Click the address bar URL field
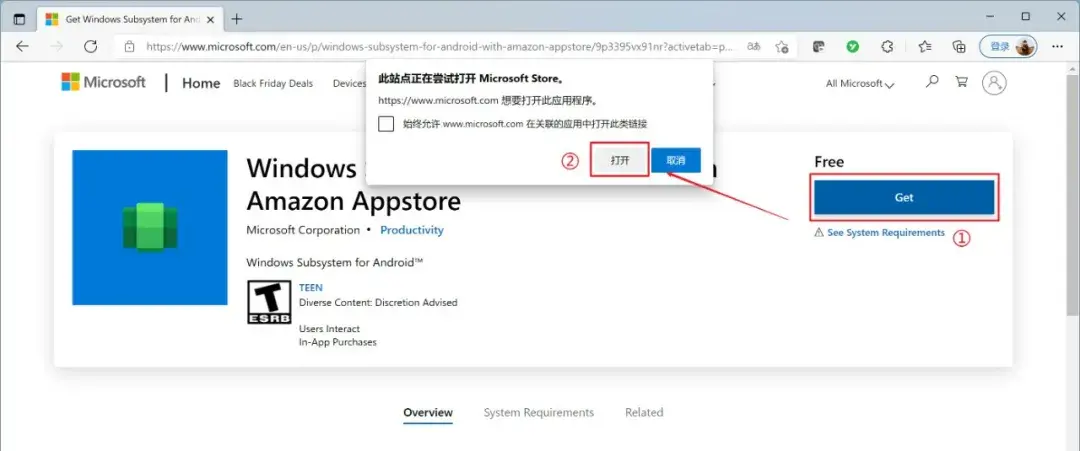Image resolution: width=1080 pixels, height=451 pixels. coord(441,47)
